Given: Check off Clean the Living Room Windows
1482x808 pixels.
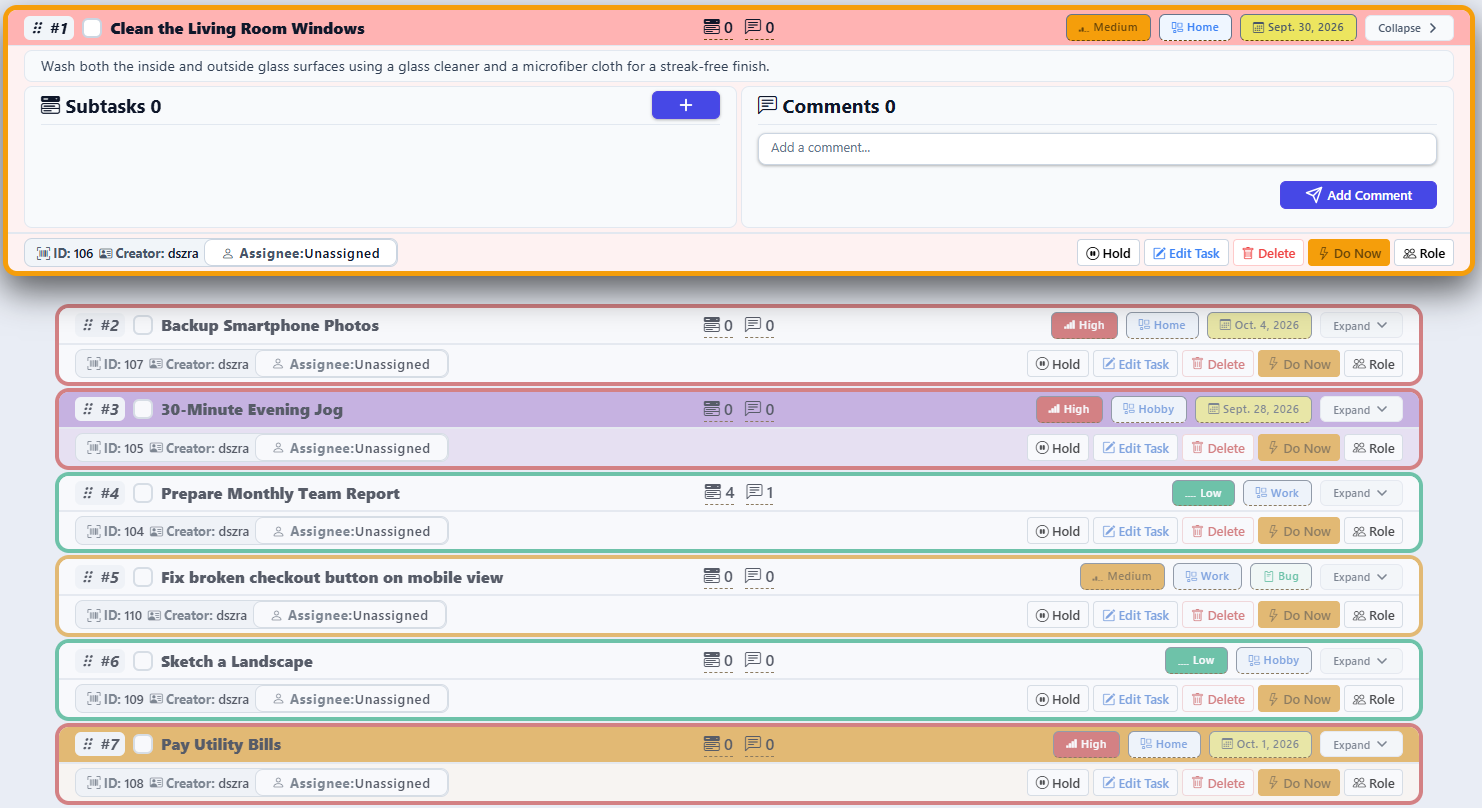Looking at the screenshot, I should point(92,28).
